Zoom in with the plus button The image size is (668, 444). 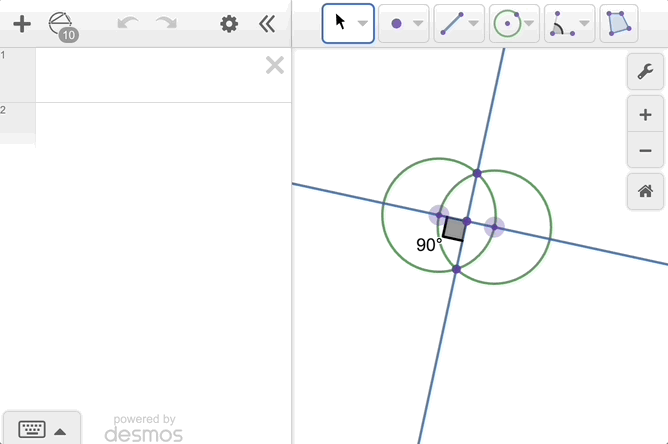coord(645,115)
